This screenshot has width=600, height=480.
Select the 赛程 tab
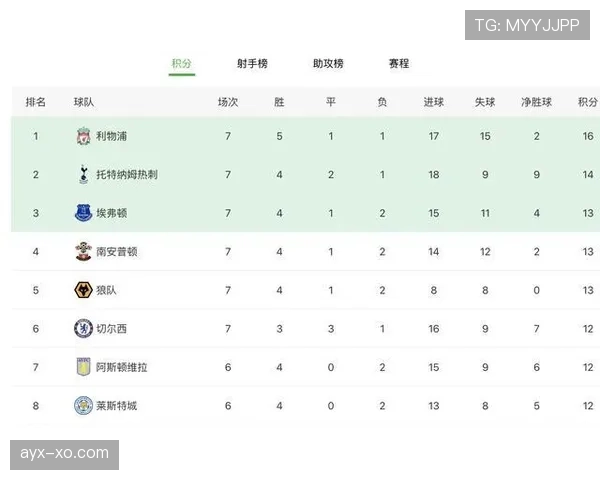399,63
